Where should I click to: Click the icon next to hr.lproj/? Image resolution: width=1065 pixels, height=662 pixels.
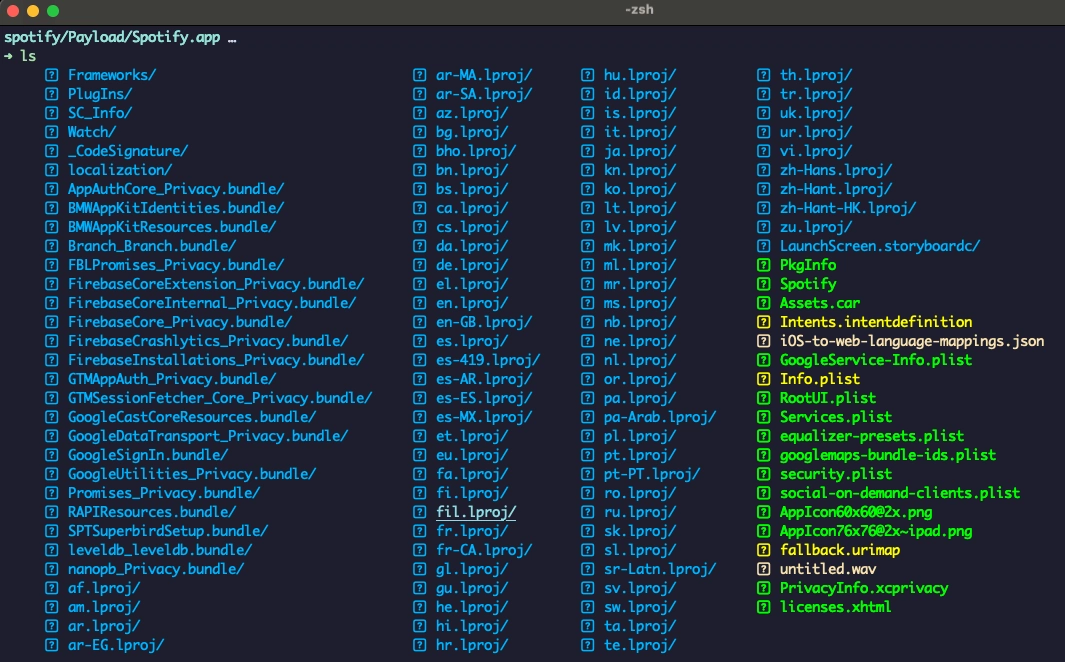[420, 645]
